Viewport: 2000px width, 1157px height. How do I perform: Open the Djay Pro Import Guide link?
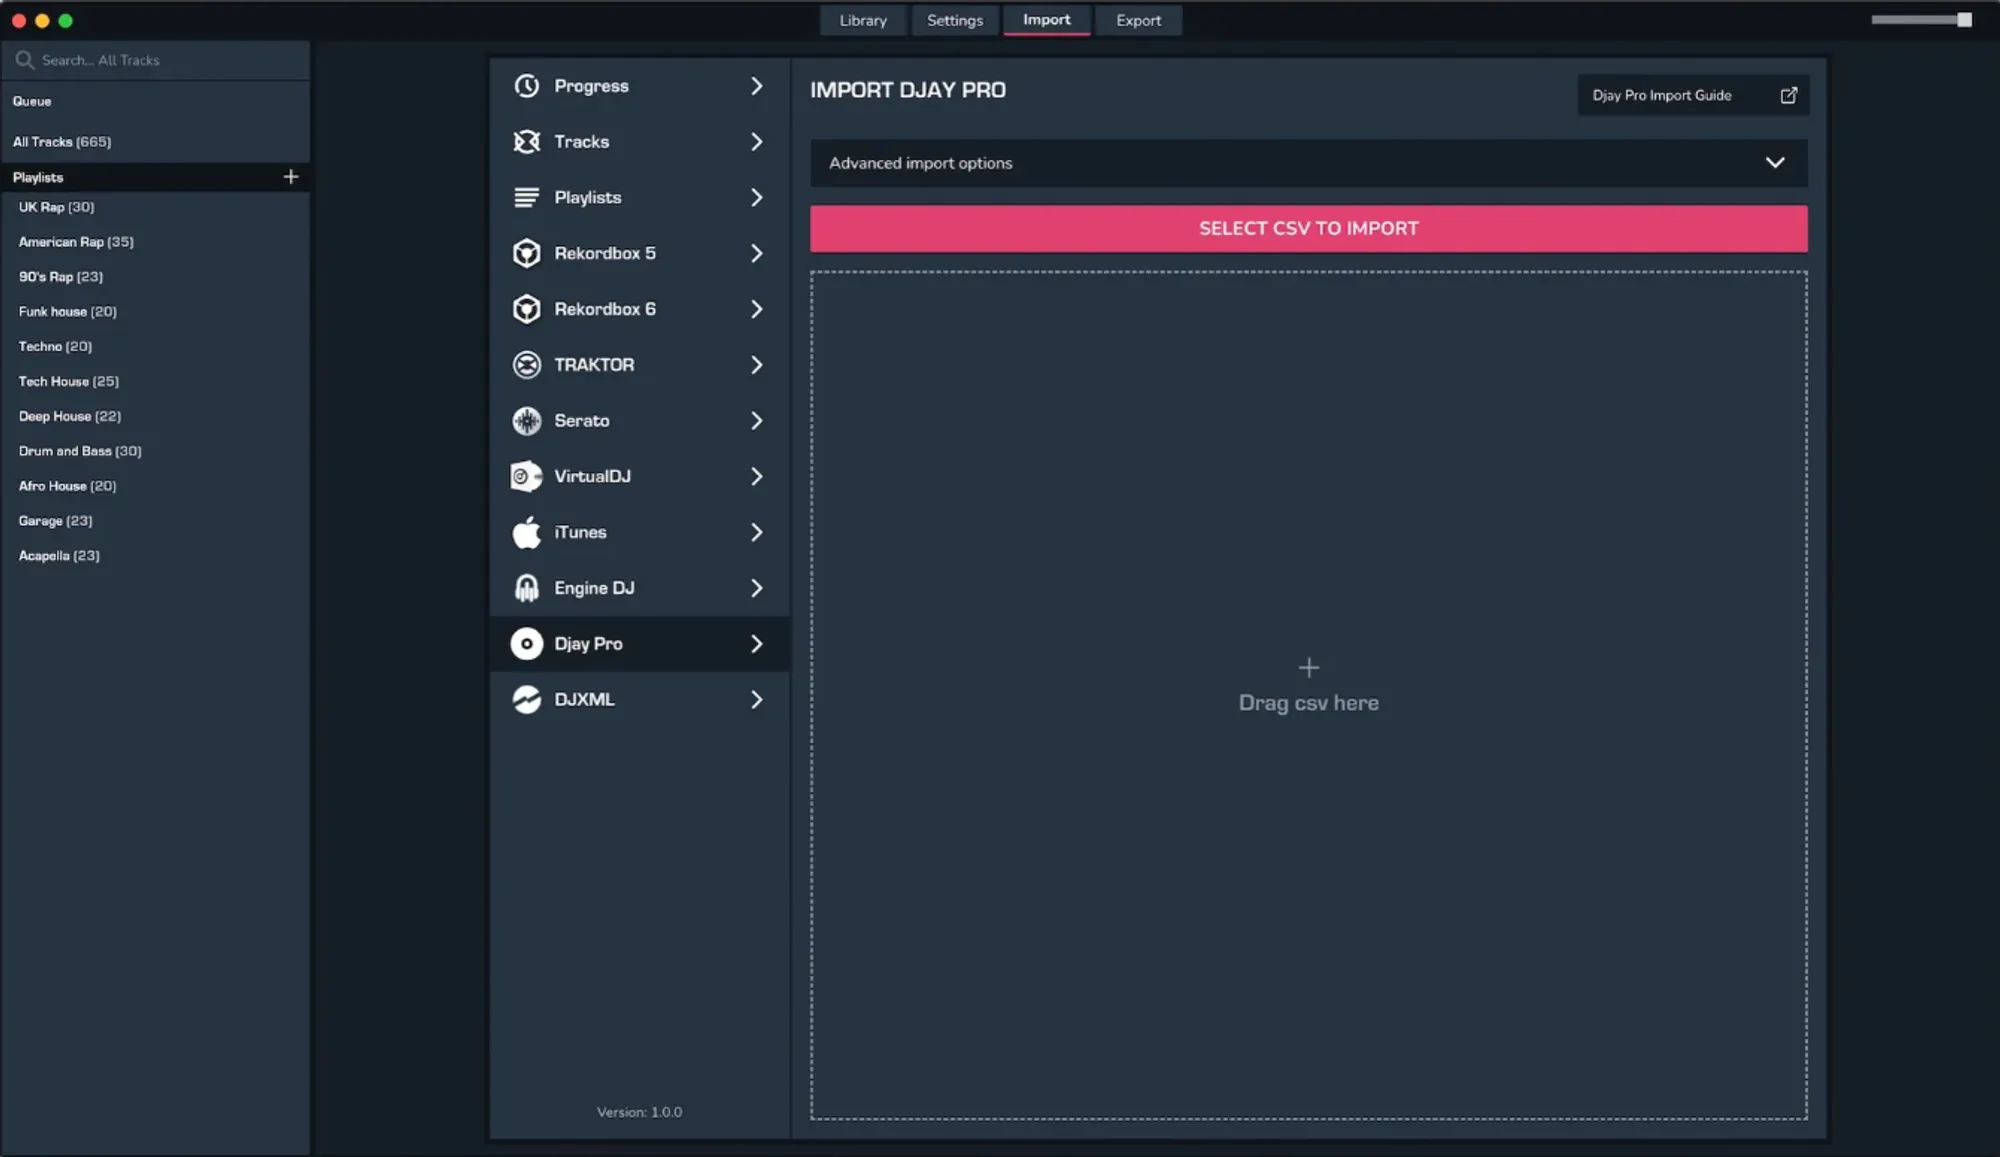[x=1692, y=95]
